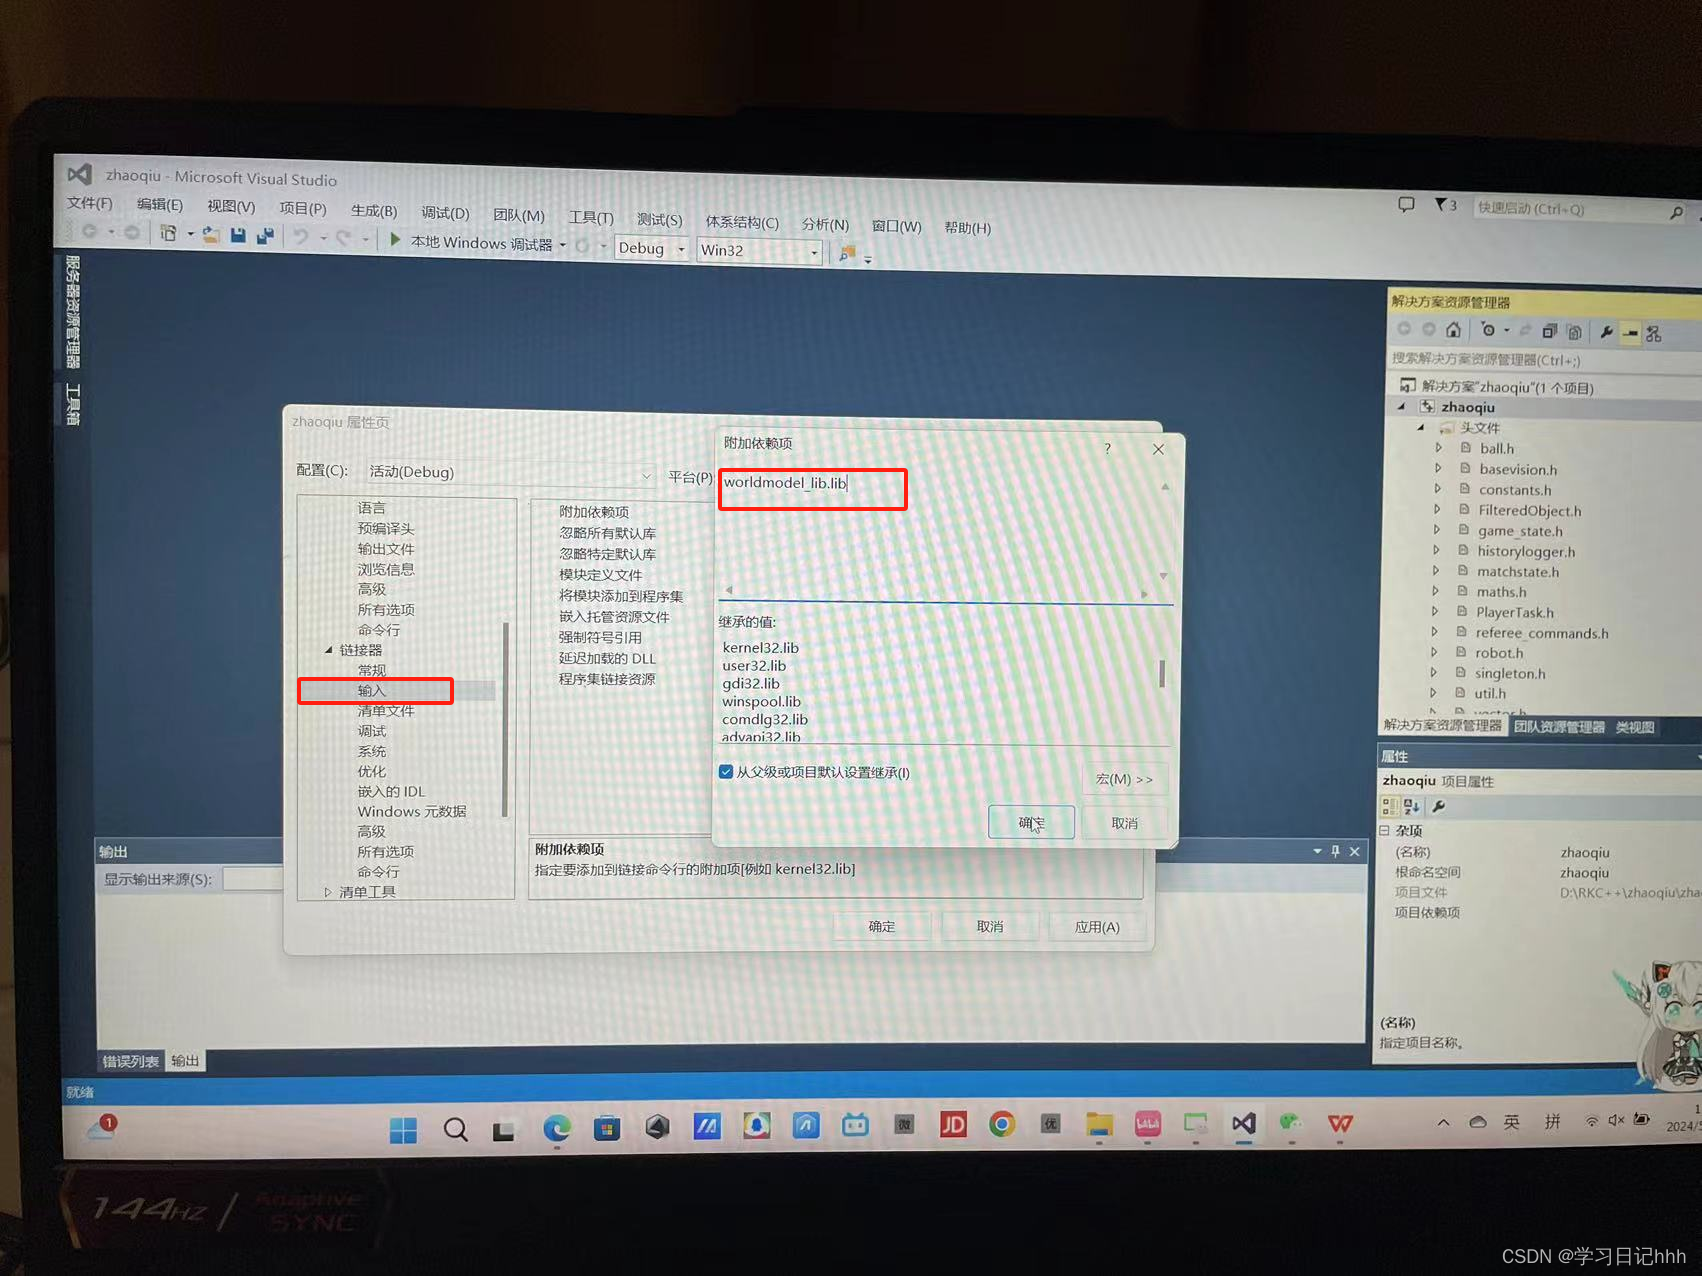Screen dimensions: 1702x1276
Task: Click Preview Selected Items icon in Solution Explorer
Action: pos(1630,333)
